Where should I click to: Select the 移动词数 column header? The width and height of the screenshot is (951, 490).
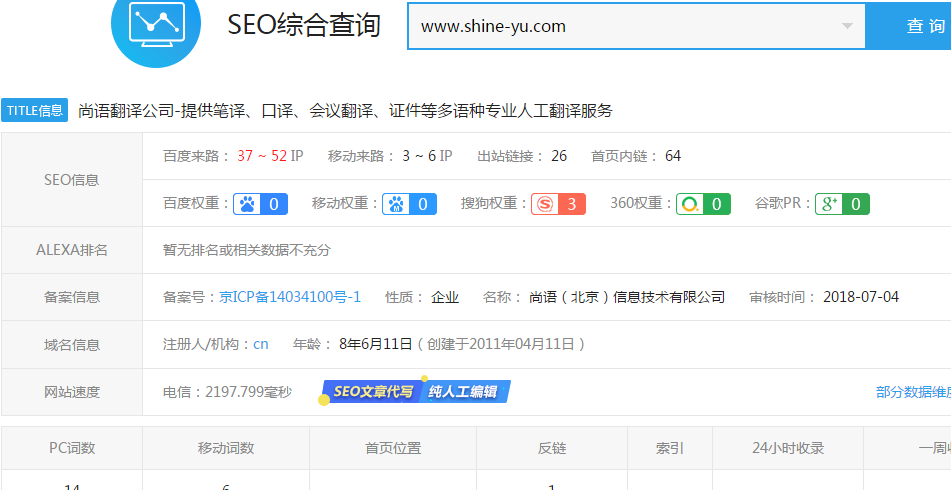226,448
